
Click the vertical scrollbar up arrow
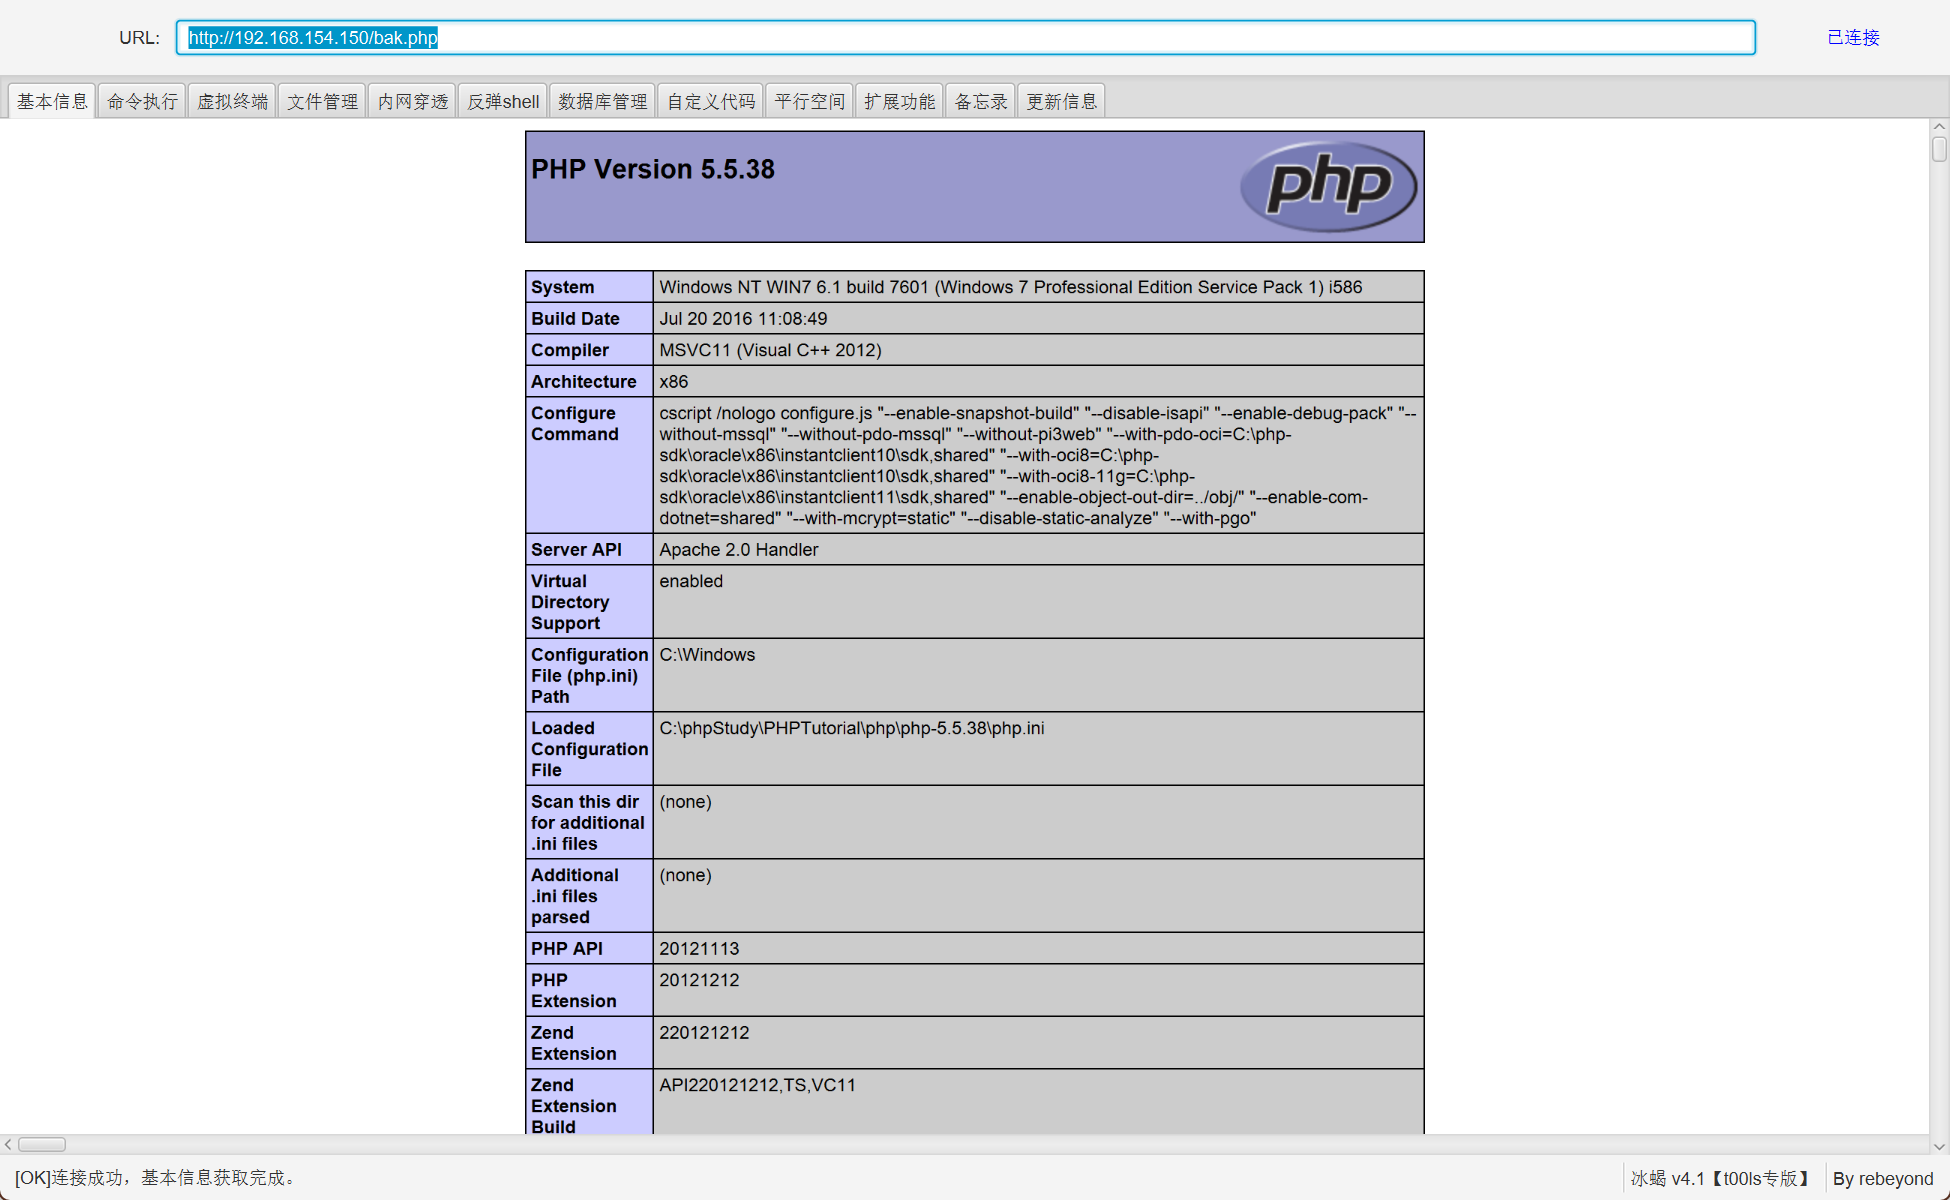[x=1939, y=127]
